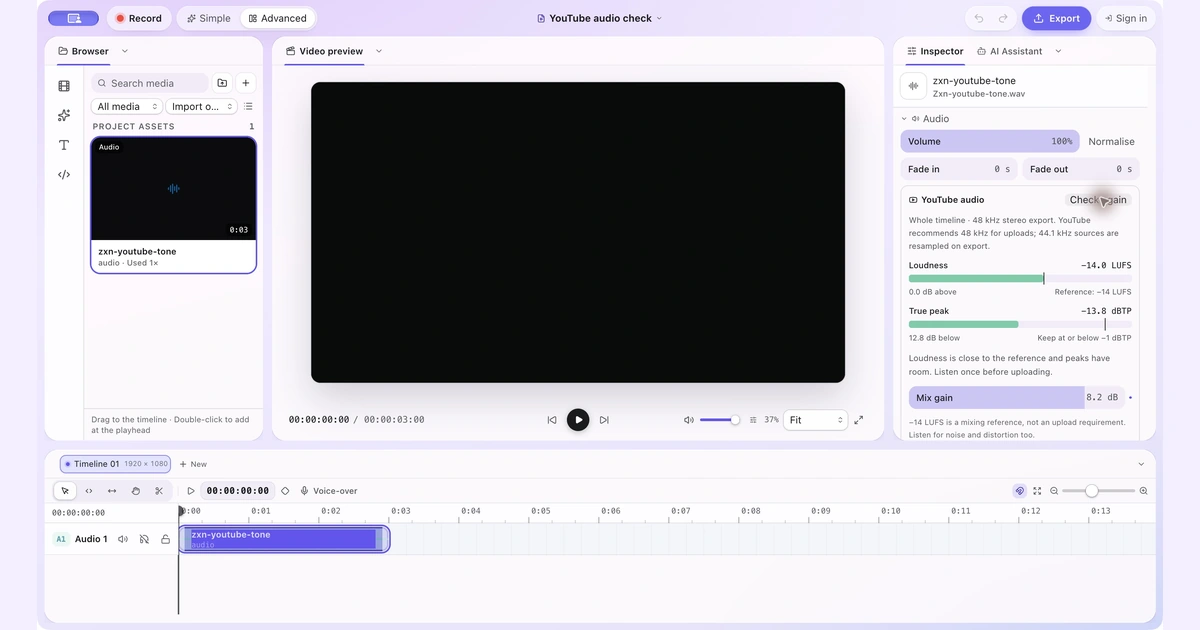Screen dimensions: 1200x630
Task: Play the video preview
Action: pyautogui.click(x=578, y=420)
